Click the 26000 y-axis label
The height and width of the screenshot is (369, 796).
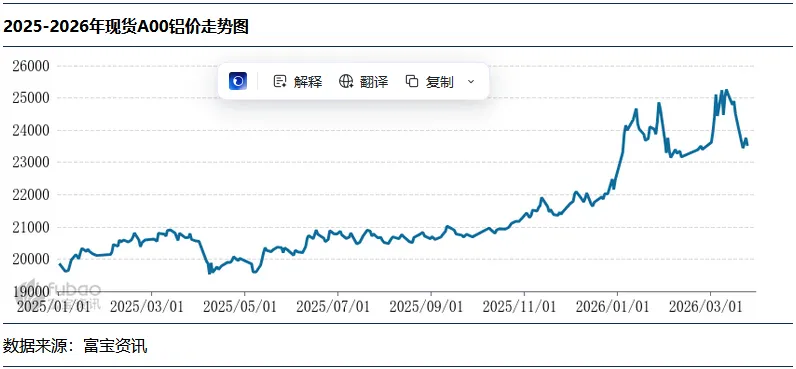pyautogui.click(x=30, y=66)
